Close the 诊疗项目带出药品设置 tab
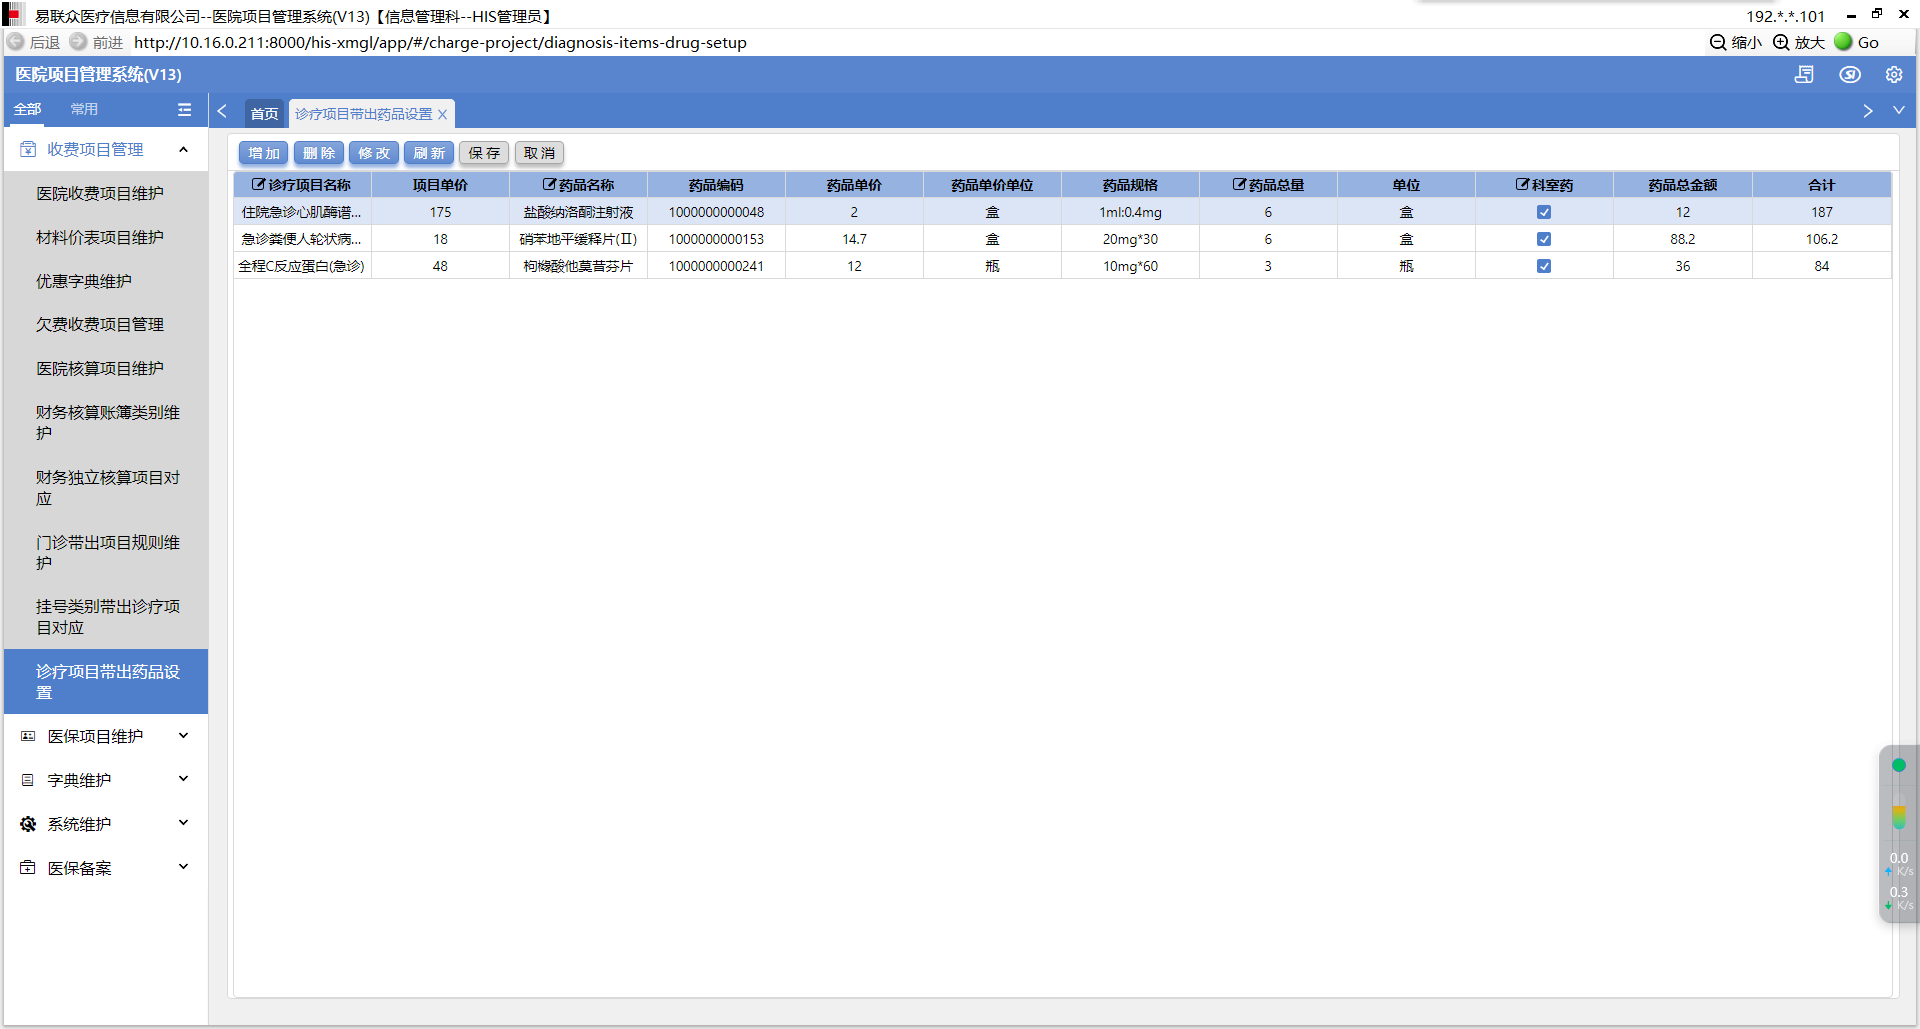The width and height of the screenshot is (1920, 1029). 442,114
